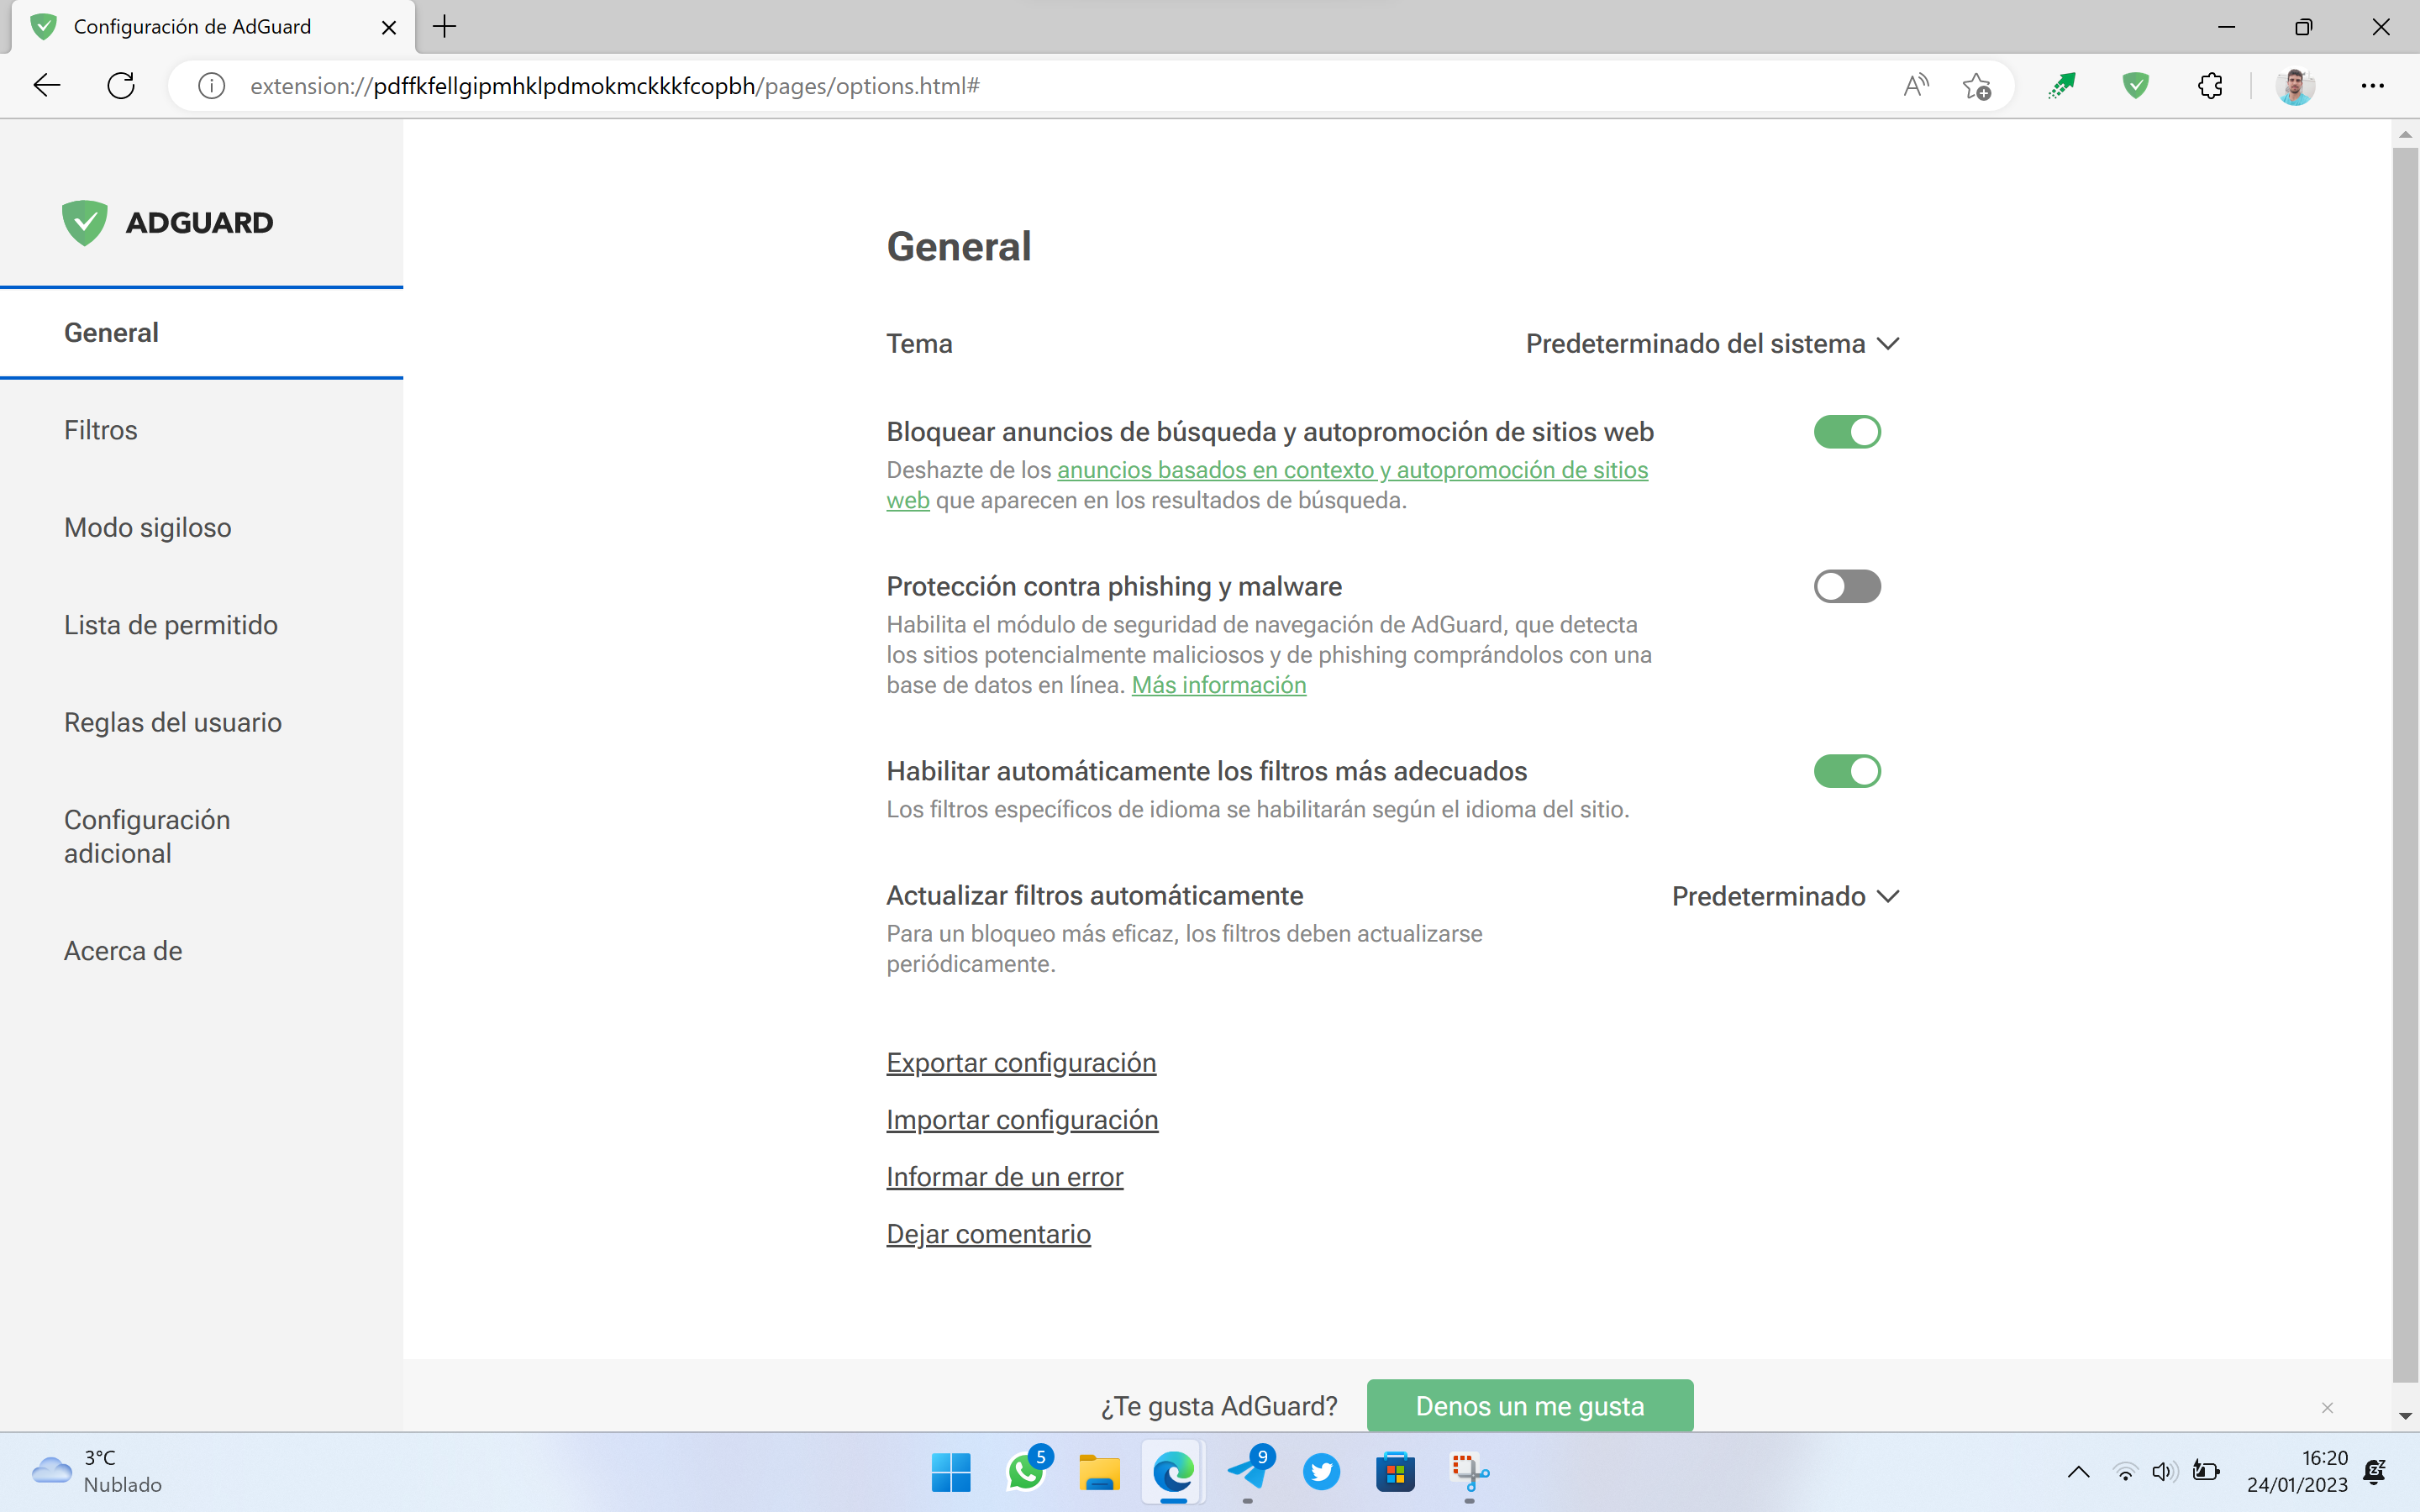Click Importar configuración link
This screenshot has height=1512, width=2420.
click(1022, 1120)
